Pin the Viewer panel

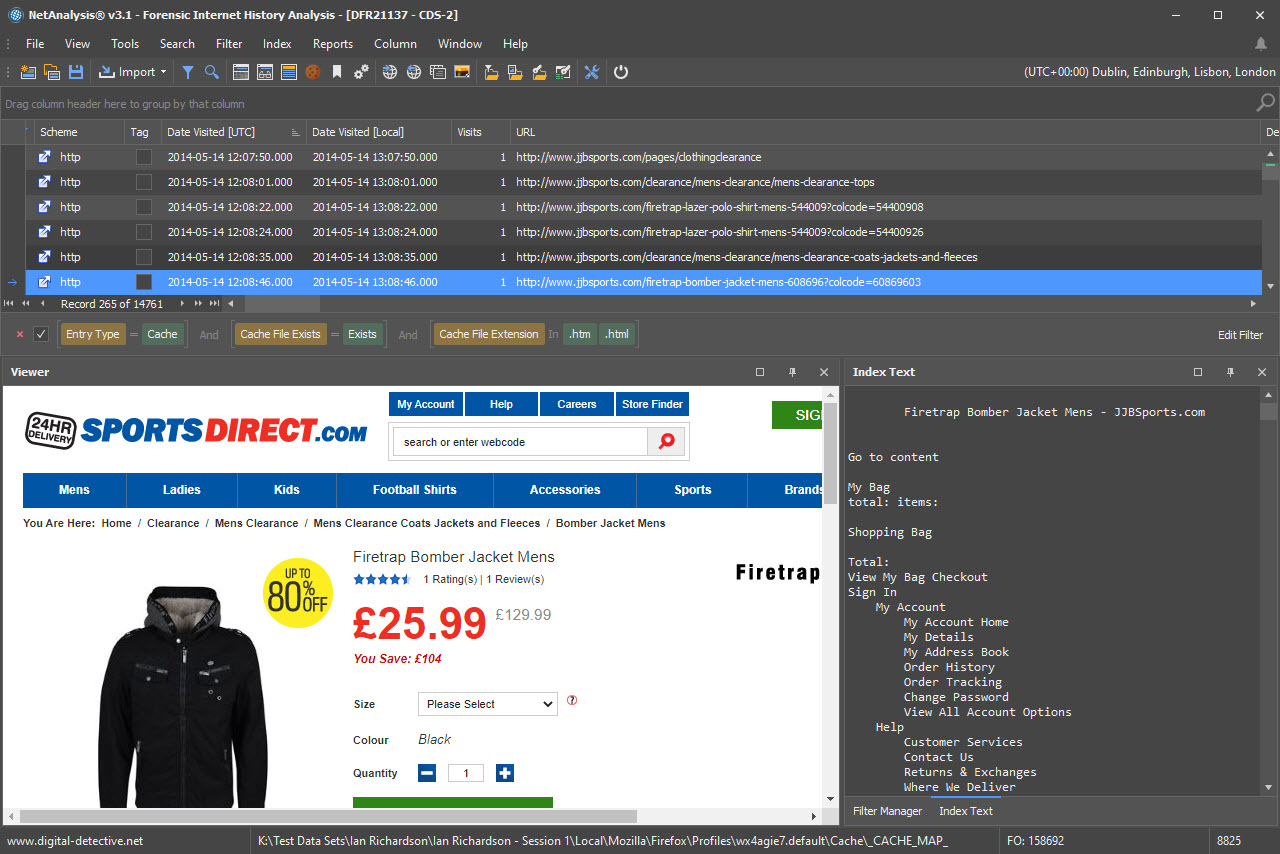792,372
